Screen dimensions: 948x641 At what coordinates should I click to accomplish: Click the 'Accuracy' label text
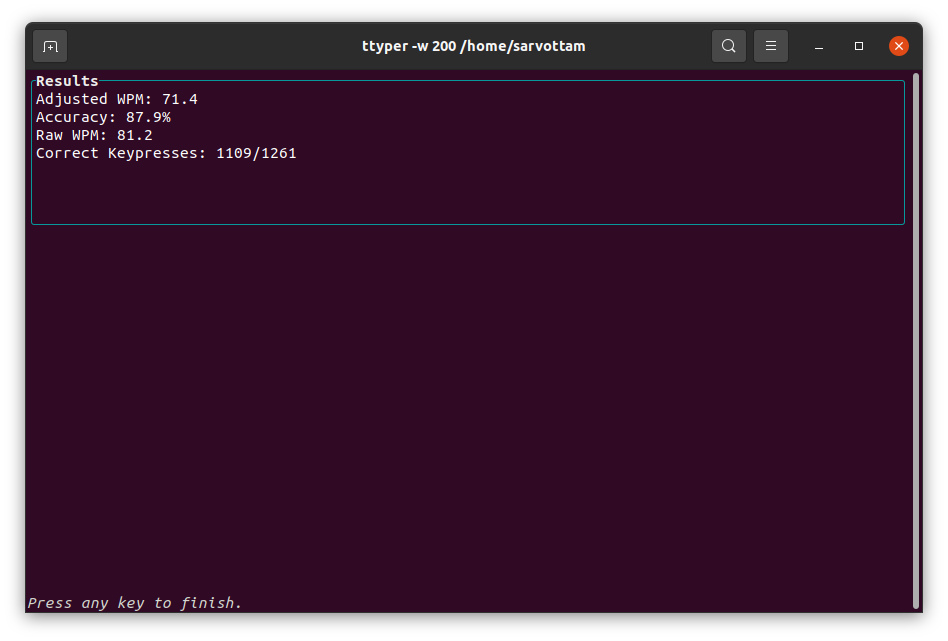coord(75,117)
